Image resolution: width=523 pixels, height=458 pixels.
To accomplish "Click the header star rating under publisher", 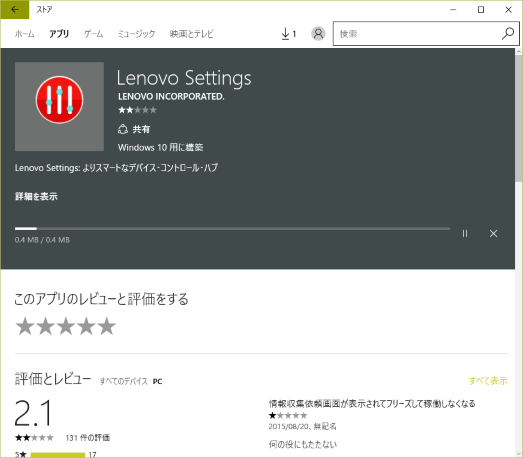I will point(137,110).
